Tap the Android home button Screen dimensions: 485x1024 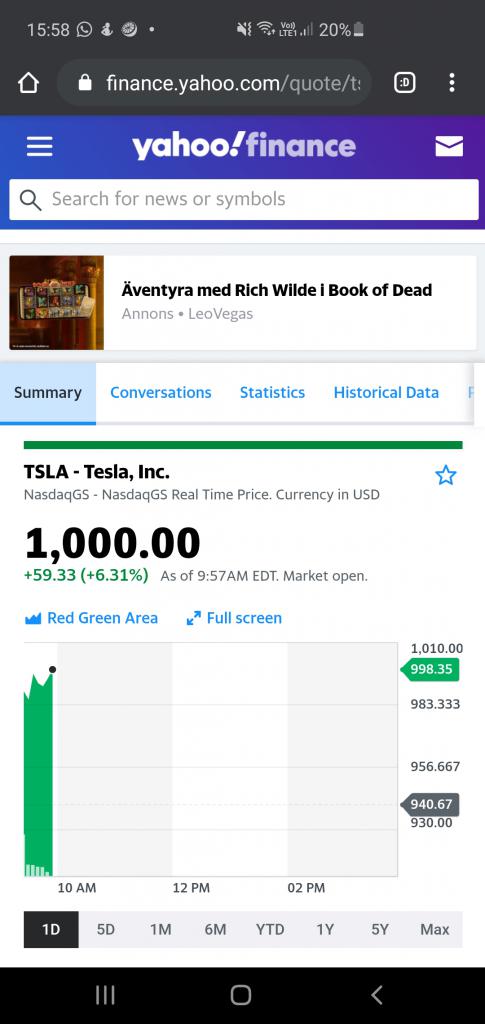click(241, 995)
